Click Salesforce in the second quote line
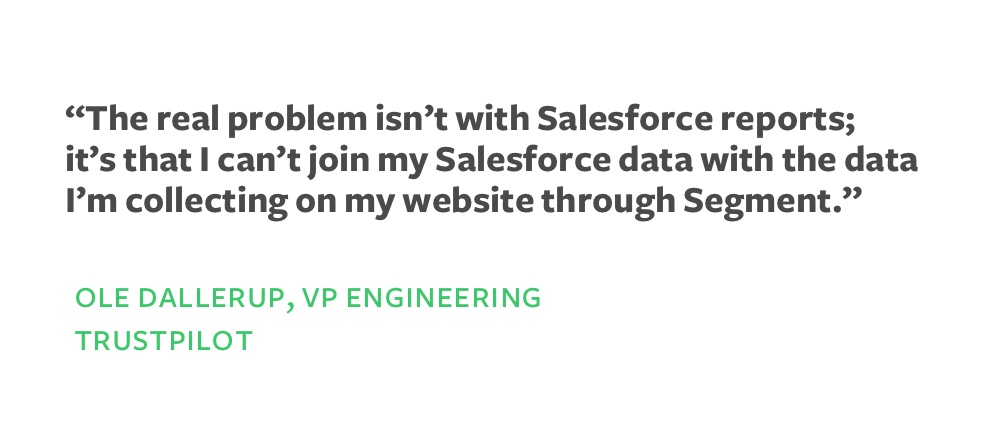 pos(522,160)
